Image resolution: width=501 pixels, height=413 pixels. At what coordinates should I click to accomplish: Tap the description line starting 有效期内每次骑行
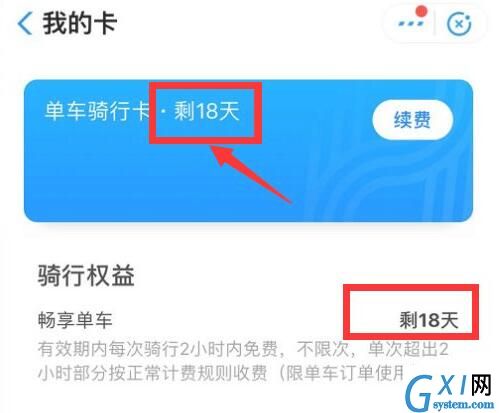pos(243,349)
